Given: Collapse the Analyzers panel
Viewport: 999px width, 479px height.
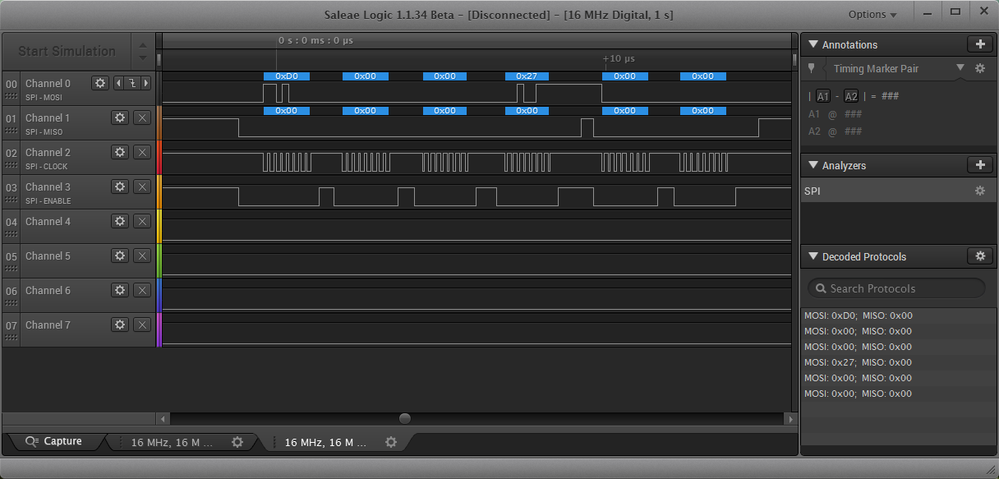Looking at the screenshot, I should (812, 165).
